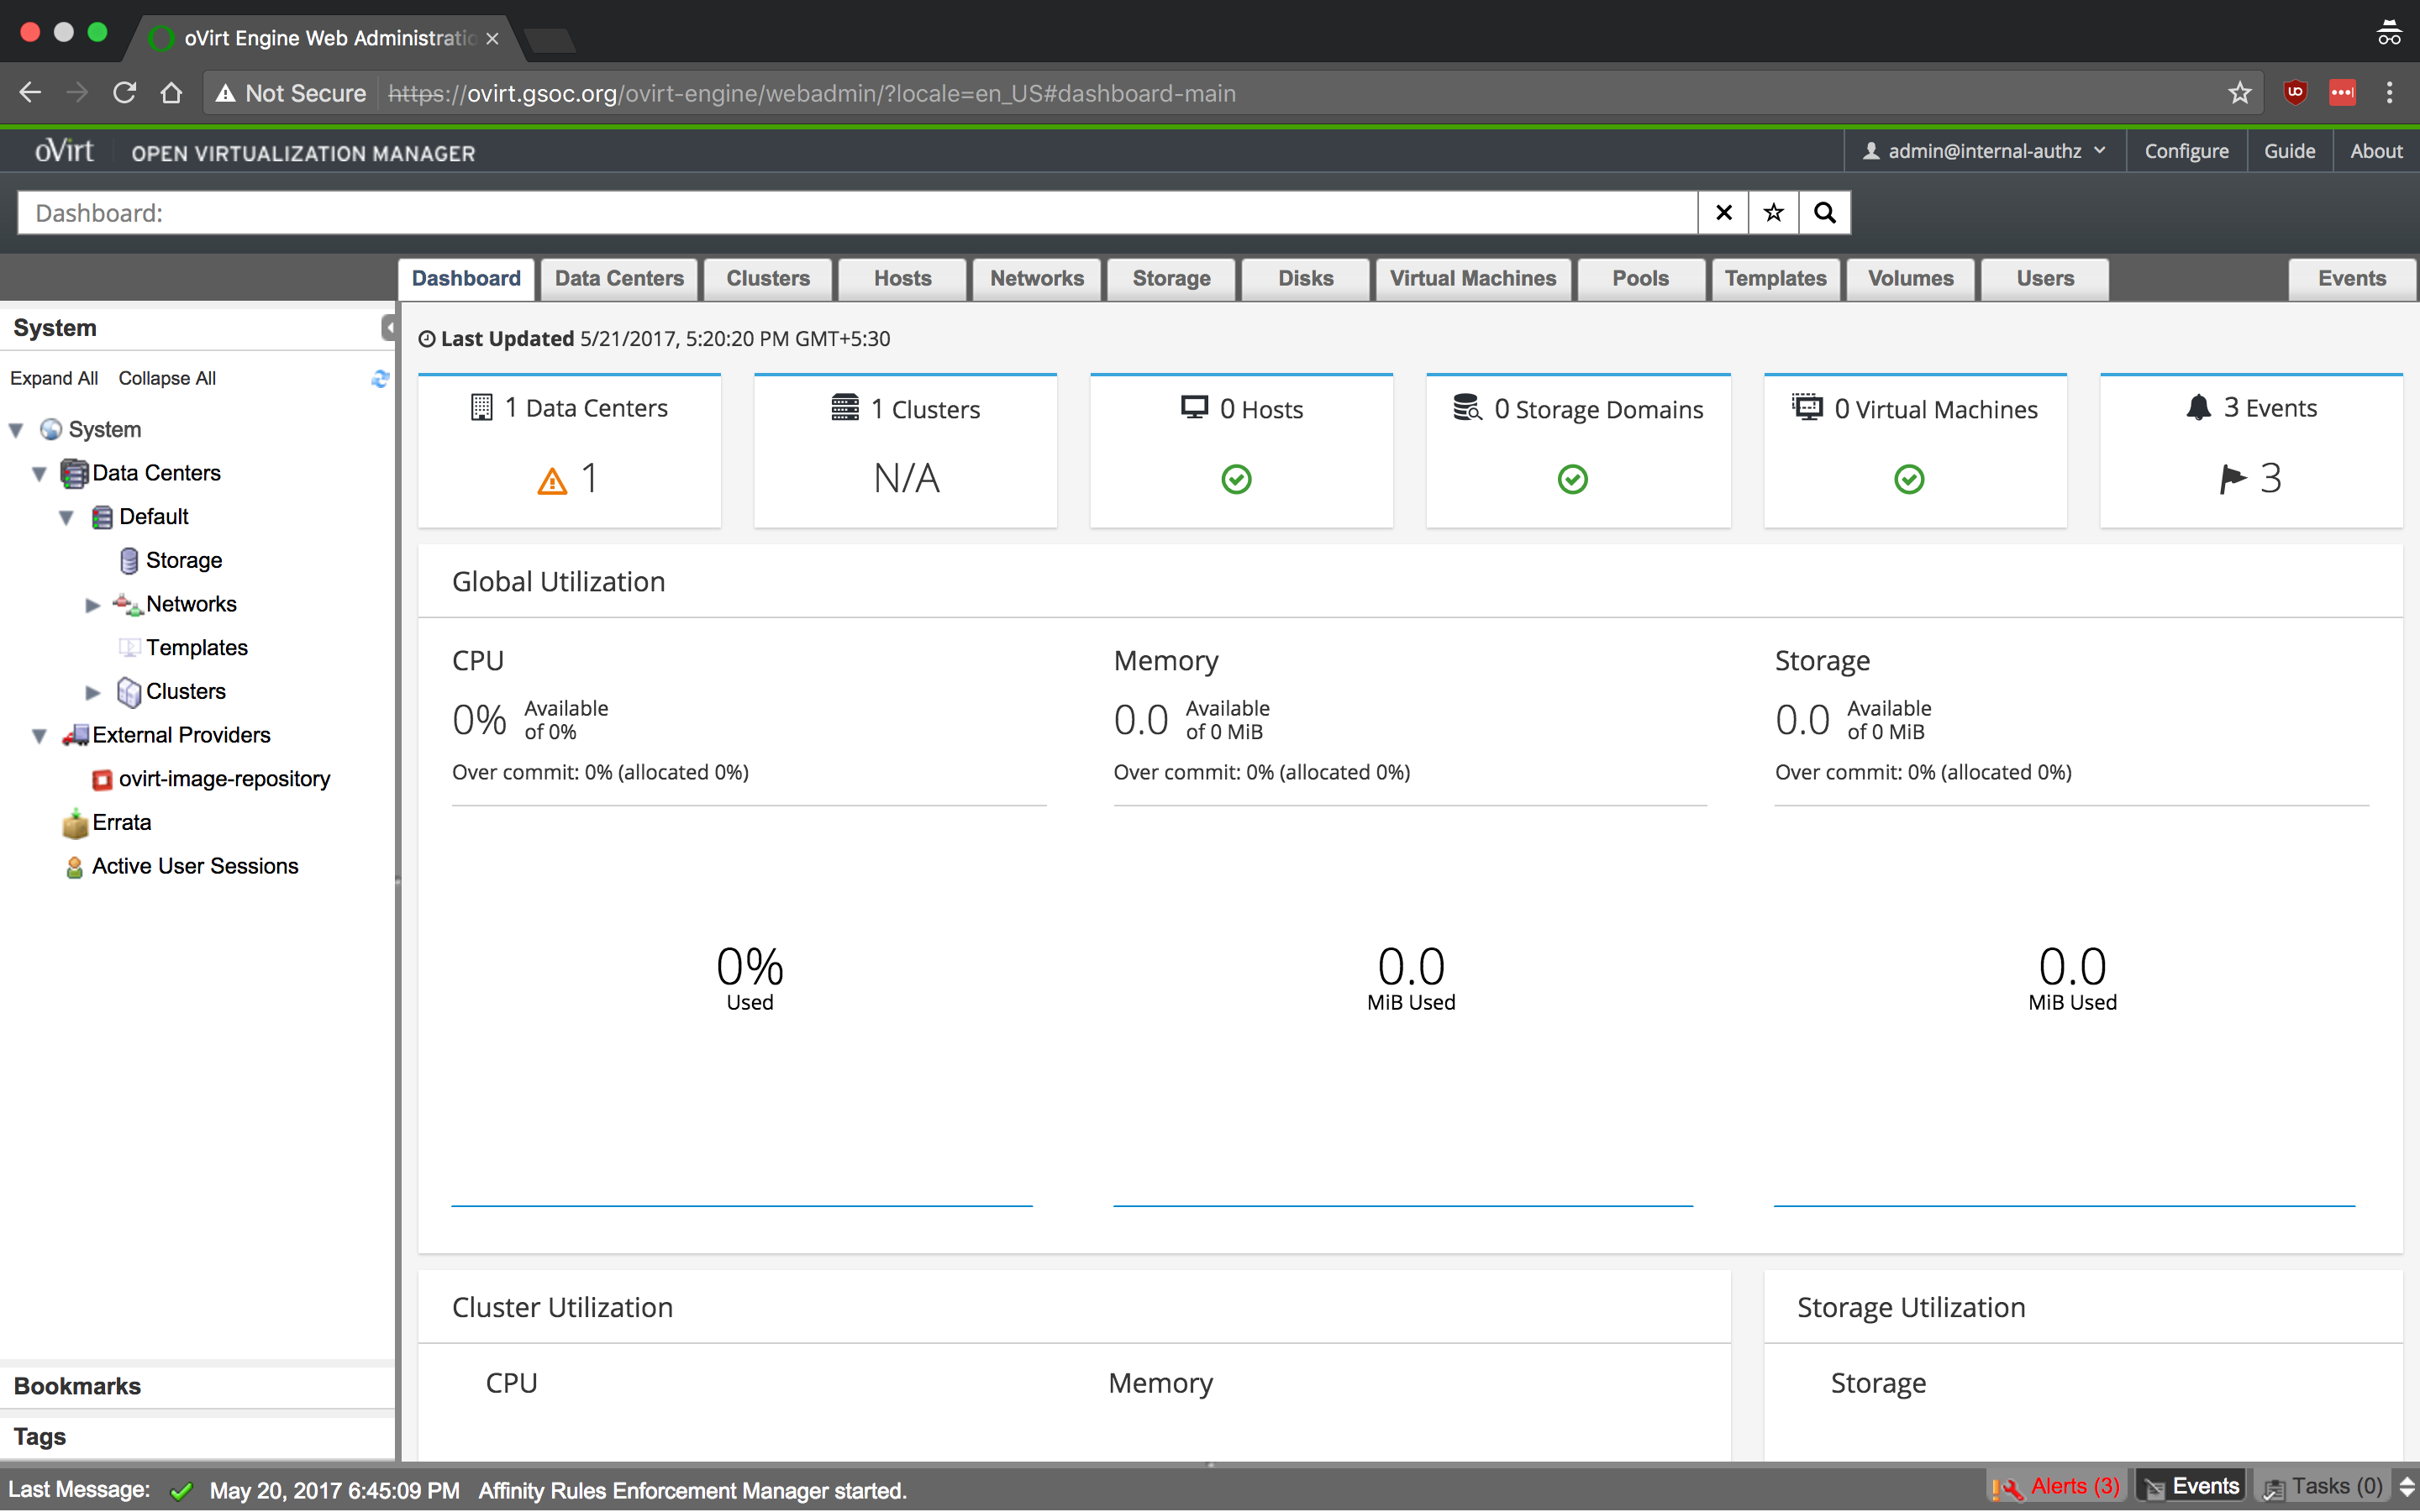The height and width of the screenshot is (1512, 2420).
Task: Expand the Bookmarks panel
Action: point(197,1386)
